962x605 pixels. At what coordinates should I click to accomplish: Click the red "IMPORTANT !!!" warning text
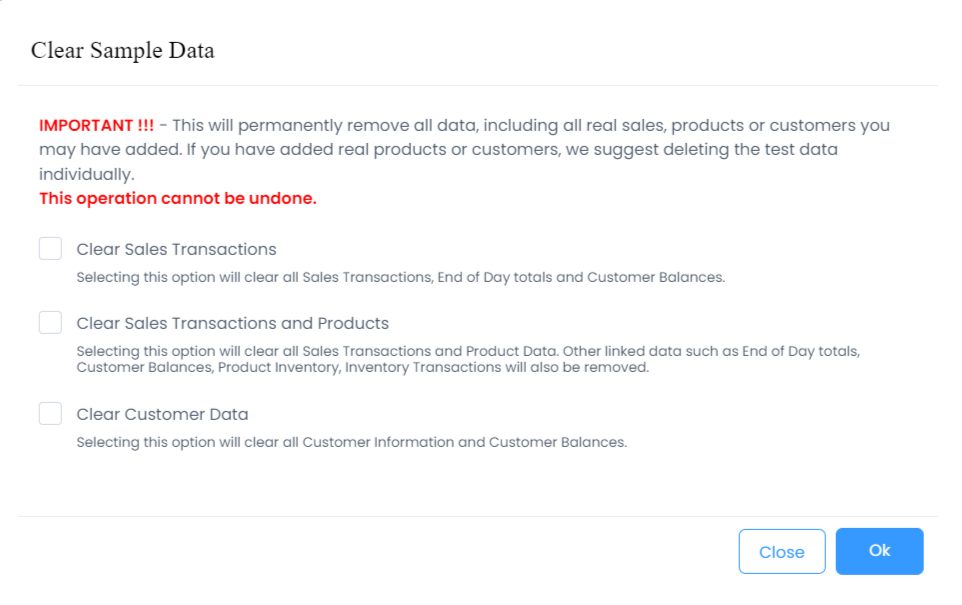pos(96,126)
